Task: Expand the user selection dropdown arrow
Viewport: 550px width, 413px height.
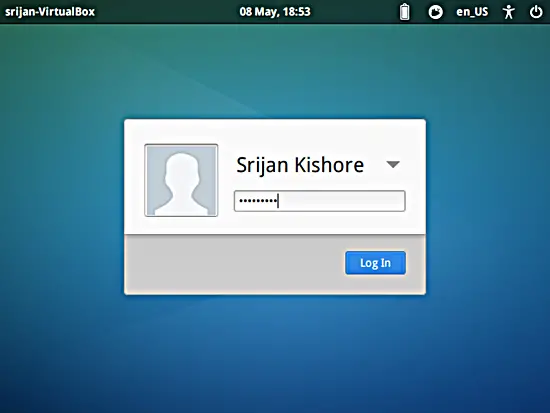Action: click(393, 164)
